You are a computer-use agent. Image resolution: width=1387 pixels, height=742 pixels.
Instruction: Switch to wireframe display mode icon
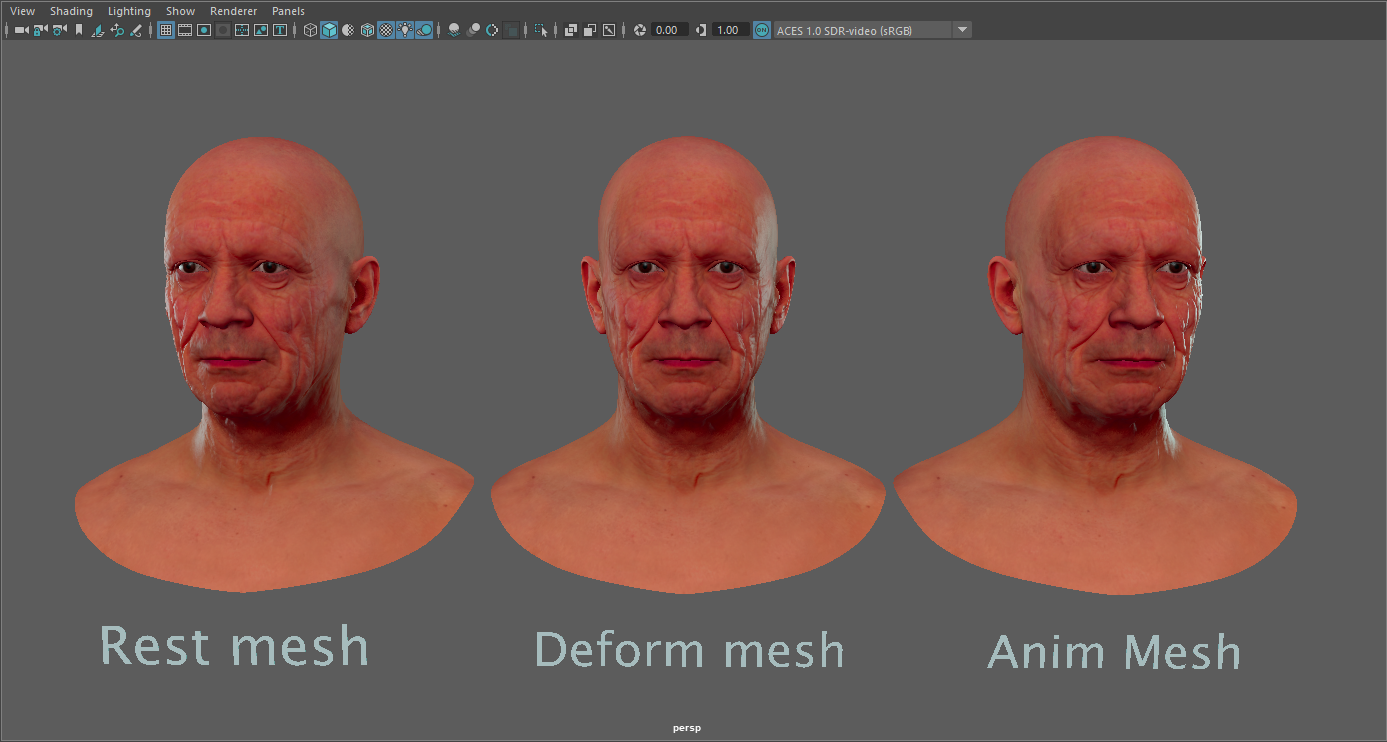point(310,30)
